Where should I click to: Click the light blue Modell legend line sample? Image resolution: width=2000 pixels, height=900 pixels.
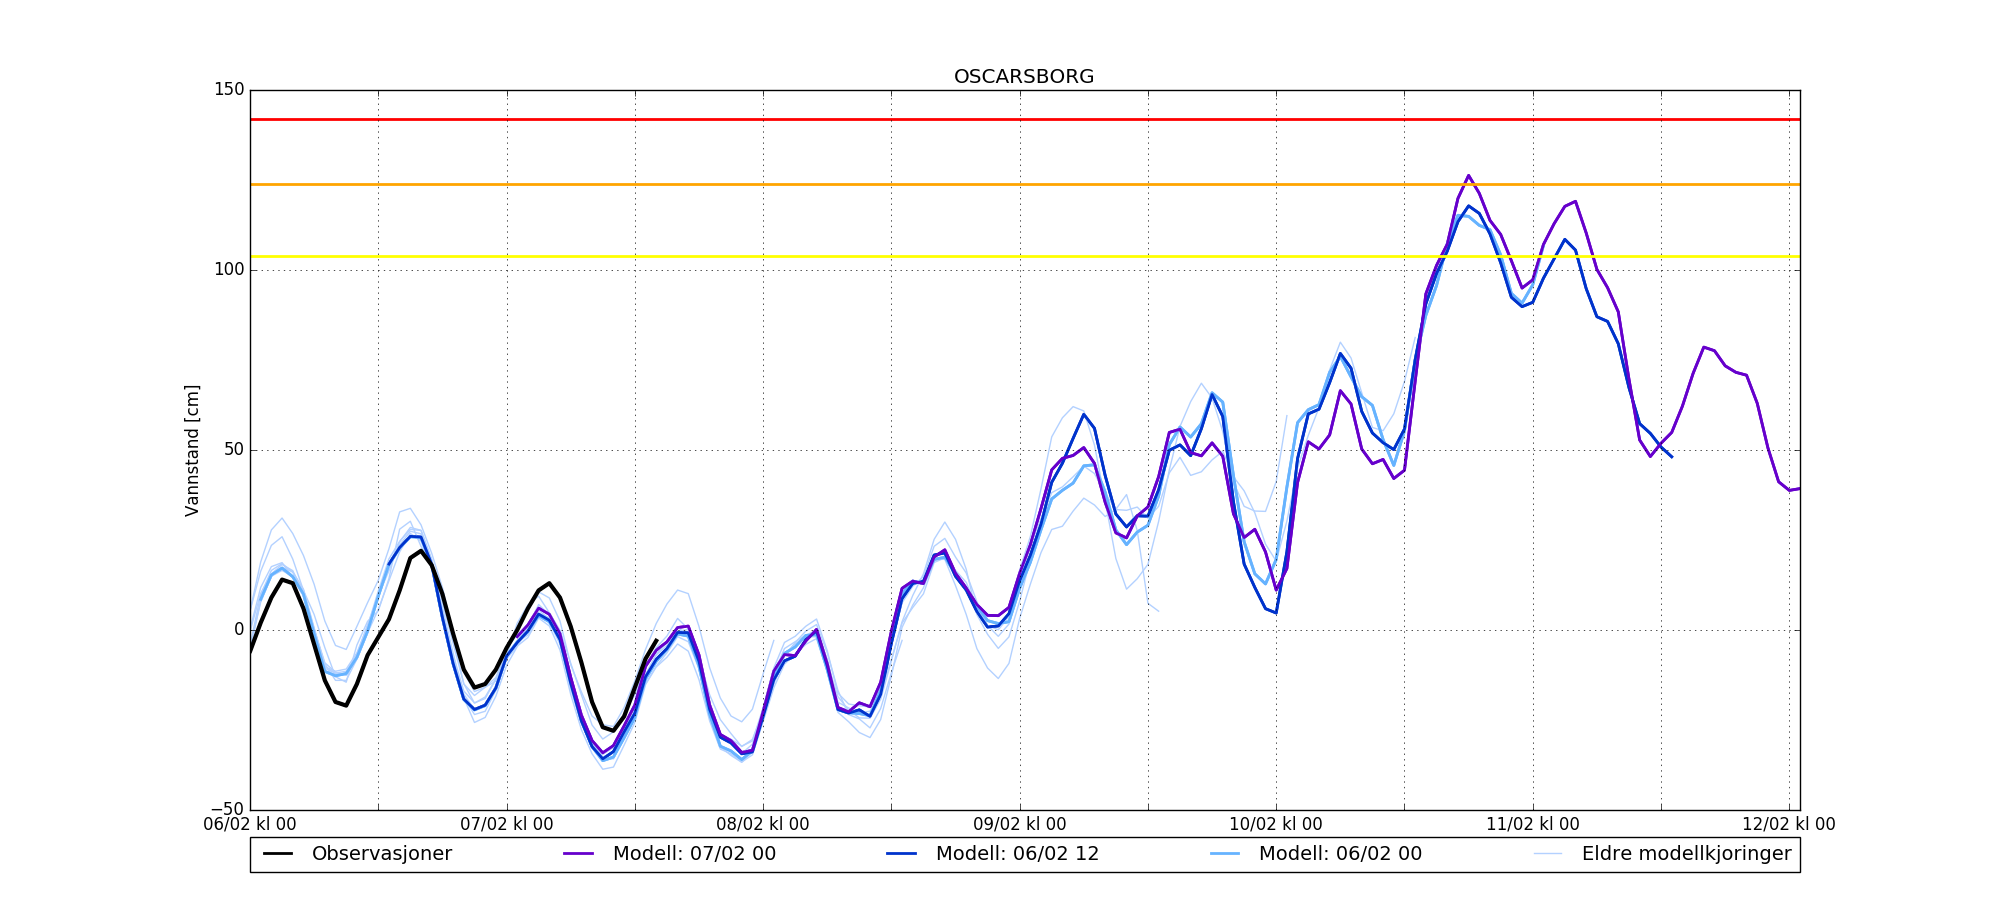1225,854
